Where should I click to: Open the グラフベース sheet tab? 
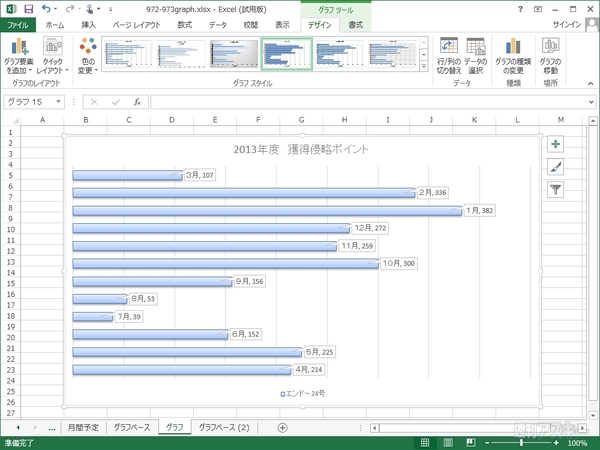tap(132, 427)
